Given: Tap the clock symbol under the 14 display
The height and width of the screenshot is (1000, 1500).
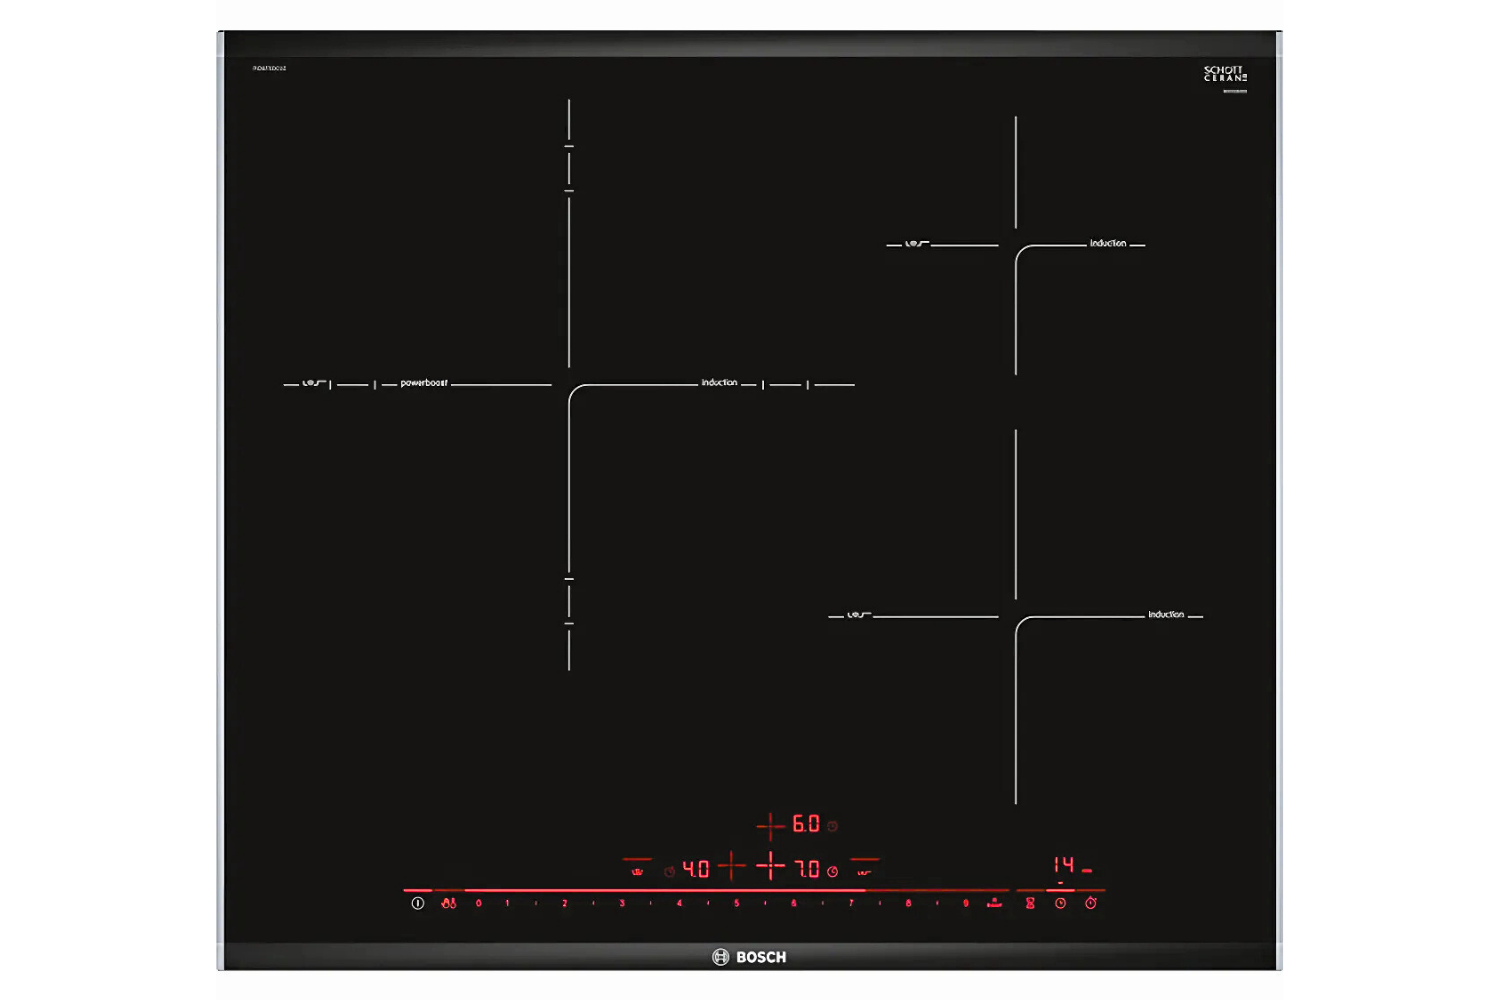Looking at the screenshot, I should pyautogui.click(x=1061, y=903).
